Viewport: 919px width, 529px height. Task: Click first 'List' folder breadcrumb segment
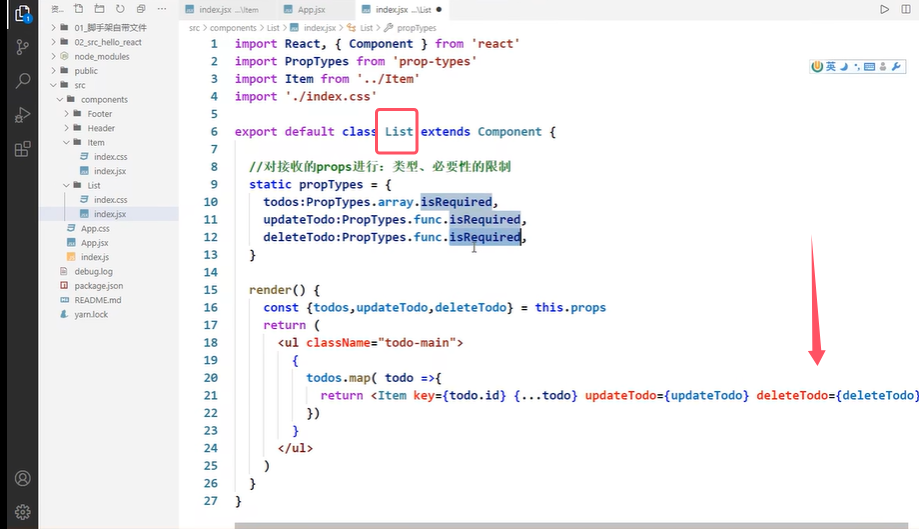pyautogui.click(x=273, y=28)
